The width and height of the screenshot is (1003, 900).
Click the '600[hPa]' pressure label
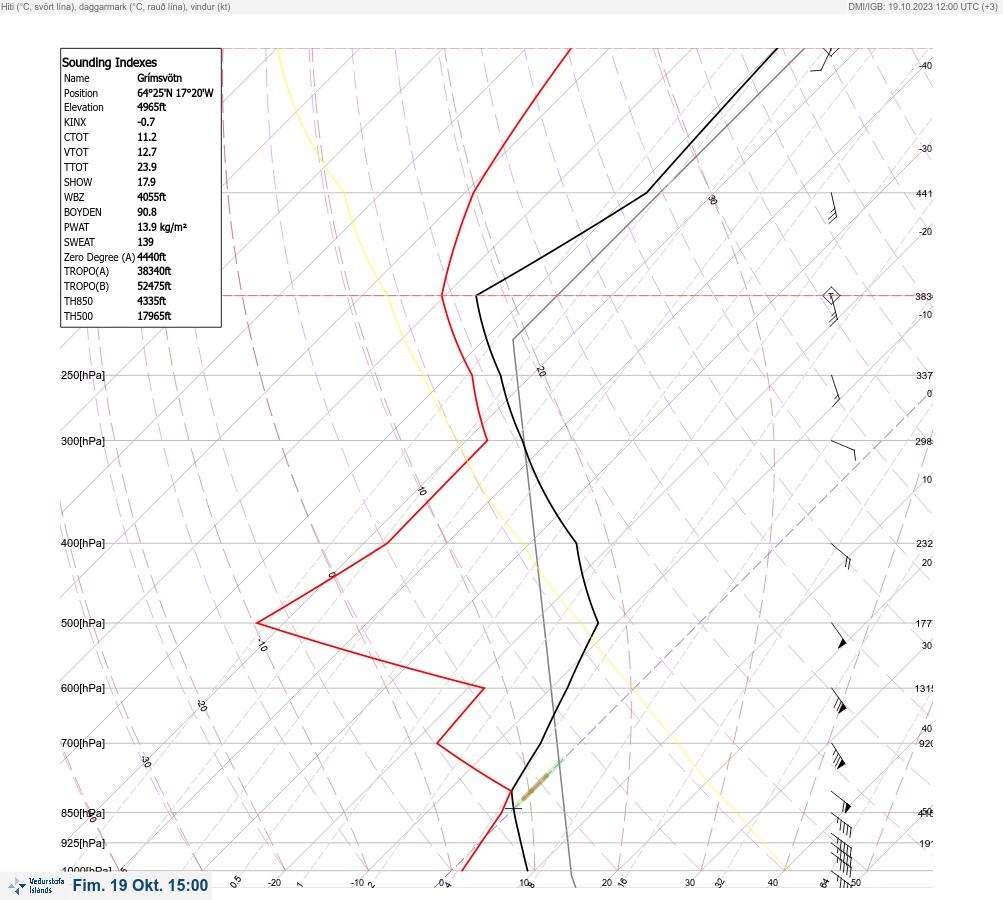[83, 688]
